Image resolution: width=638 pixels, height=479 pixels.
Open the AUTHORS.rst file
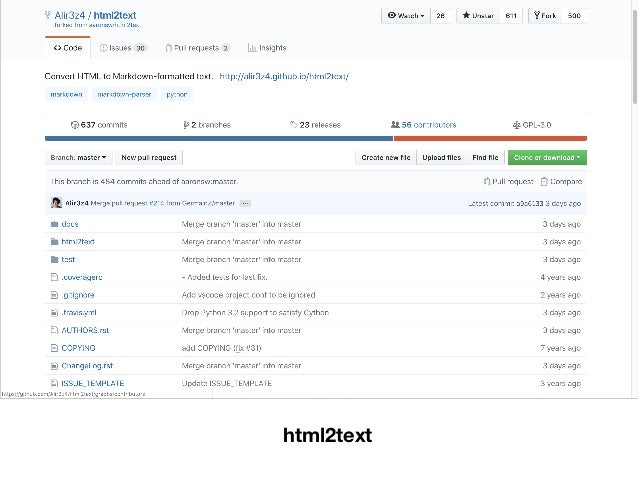(x=85, y=330)
